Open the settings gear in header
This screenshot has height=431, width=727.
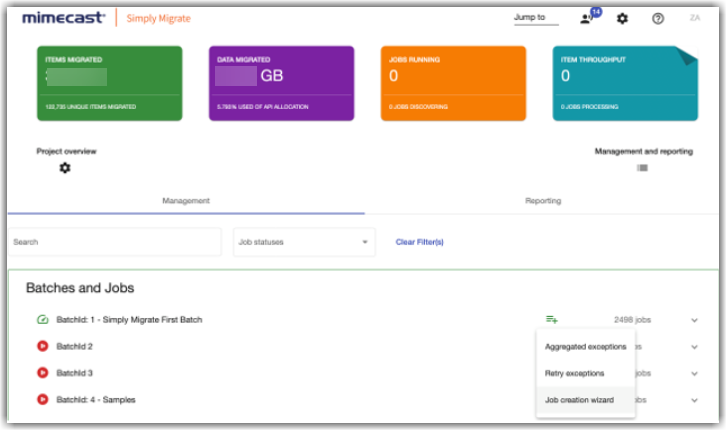tap(622, 18)
